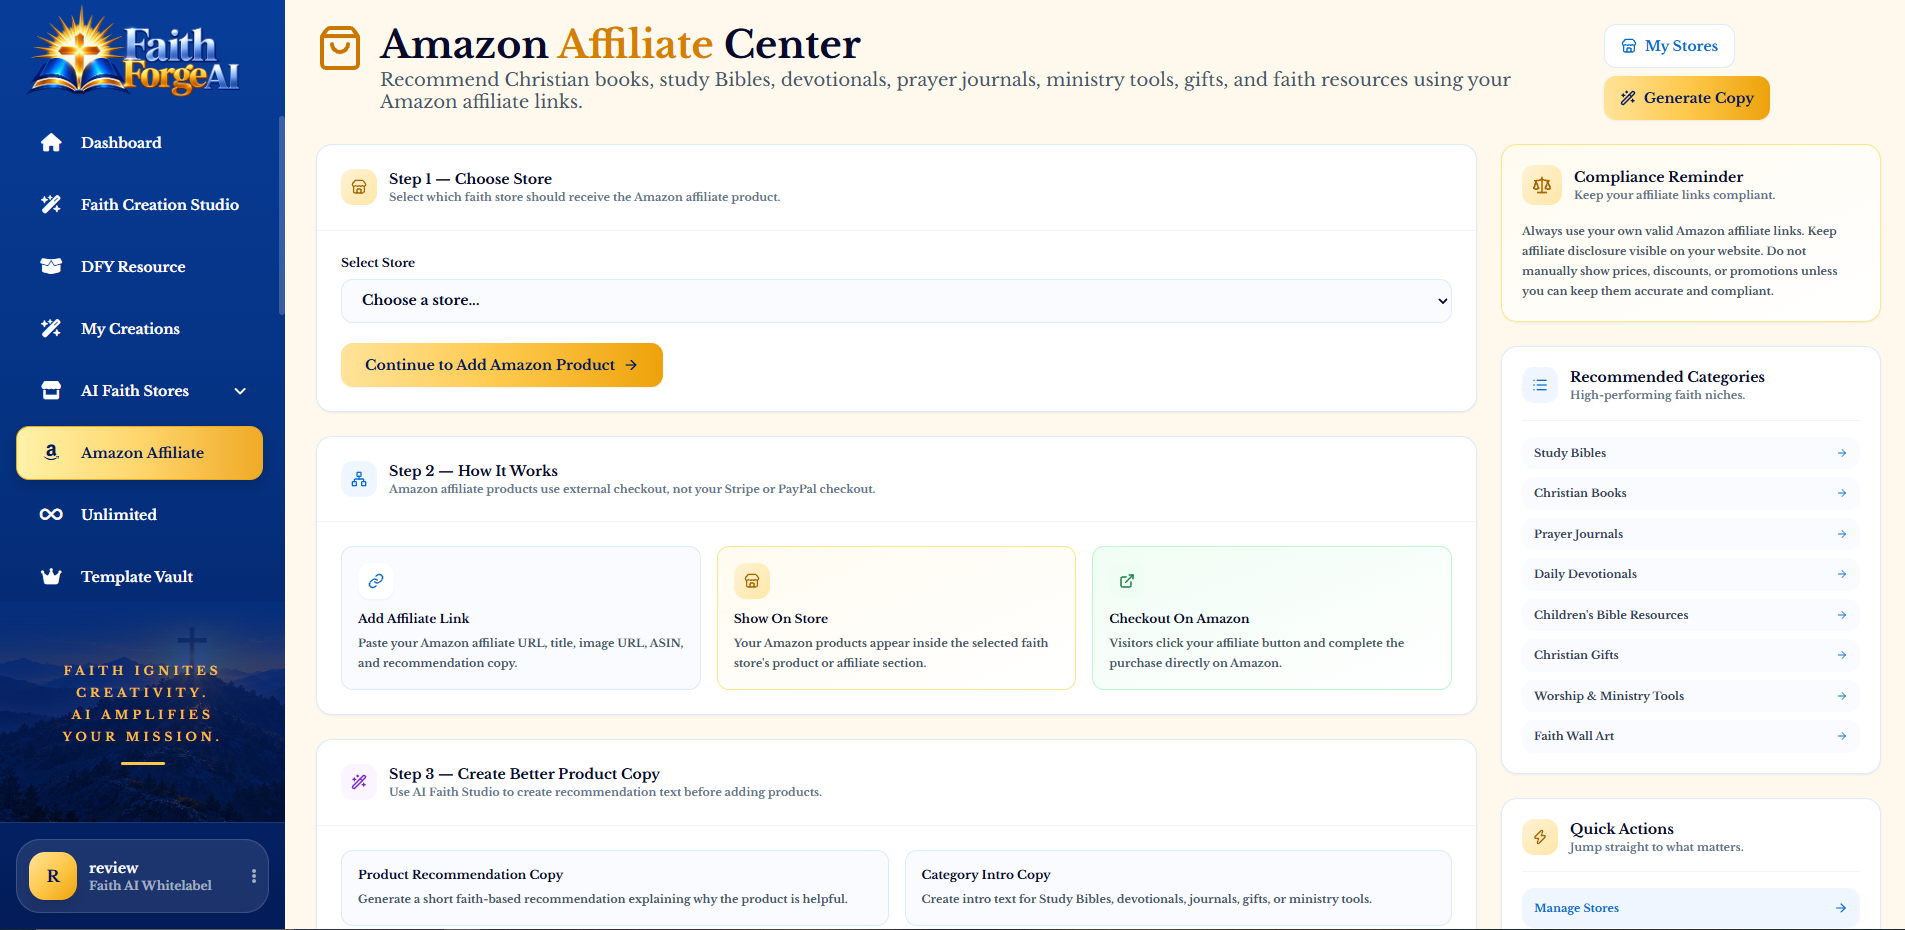
Task: Click the Add Affiliate Link chain icon
Action: point(376,581)
